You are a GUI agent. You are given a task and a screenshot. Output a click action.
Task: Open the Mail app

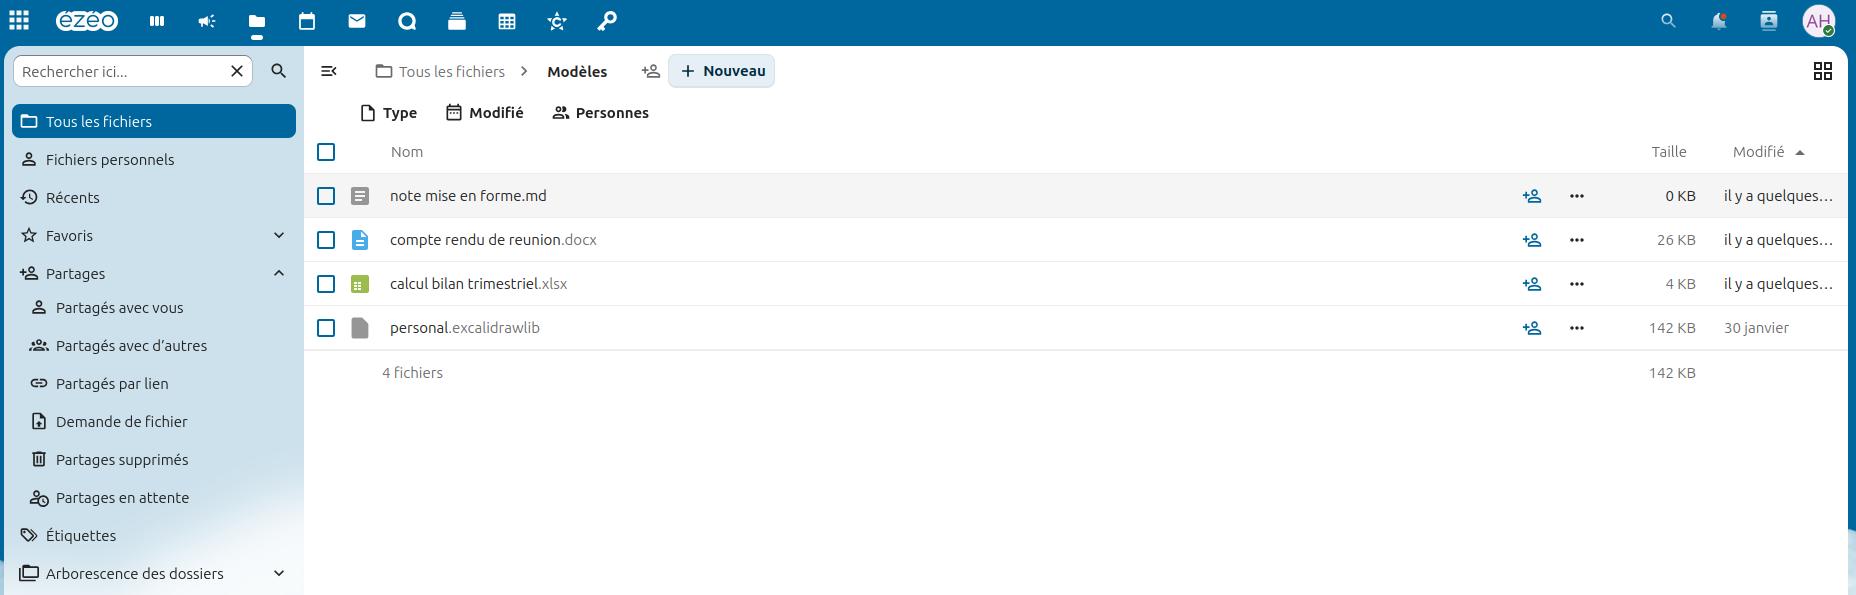[357, 20]
